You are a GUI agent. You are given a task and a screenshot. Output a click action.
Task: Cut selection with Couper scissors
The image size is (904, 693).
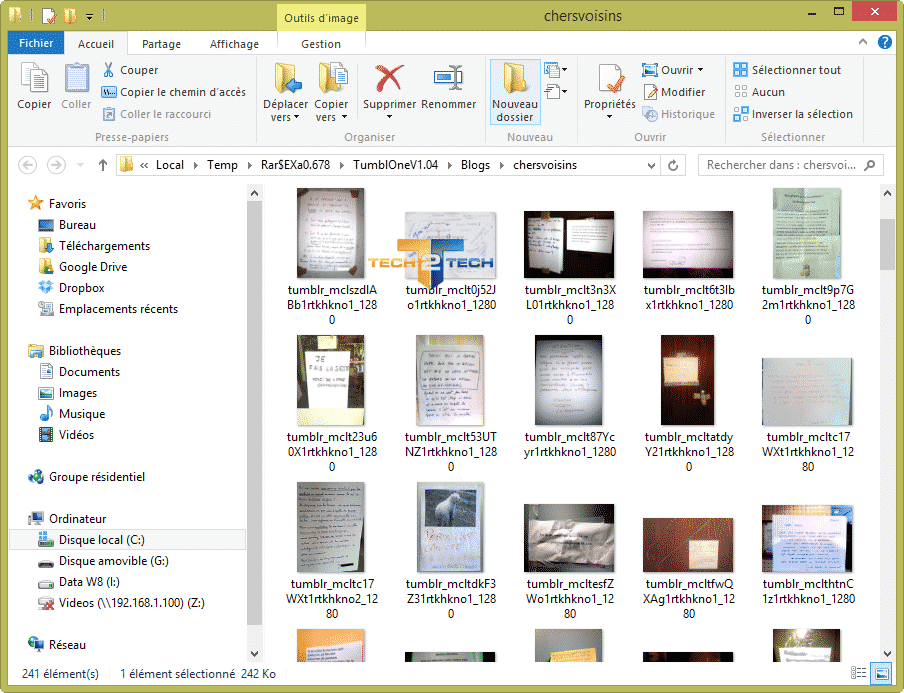pos(130,70)
